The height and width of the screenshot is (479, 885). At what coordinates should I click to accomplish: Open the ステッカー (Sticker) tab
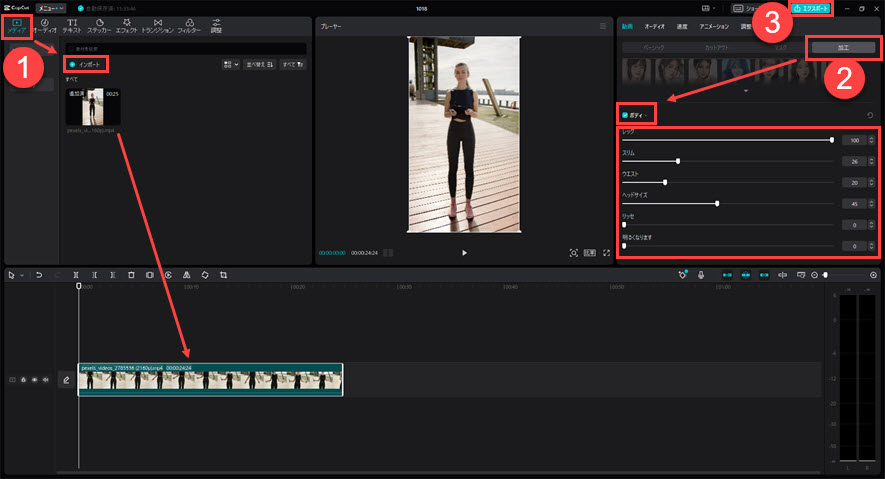pos(99,26)
